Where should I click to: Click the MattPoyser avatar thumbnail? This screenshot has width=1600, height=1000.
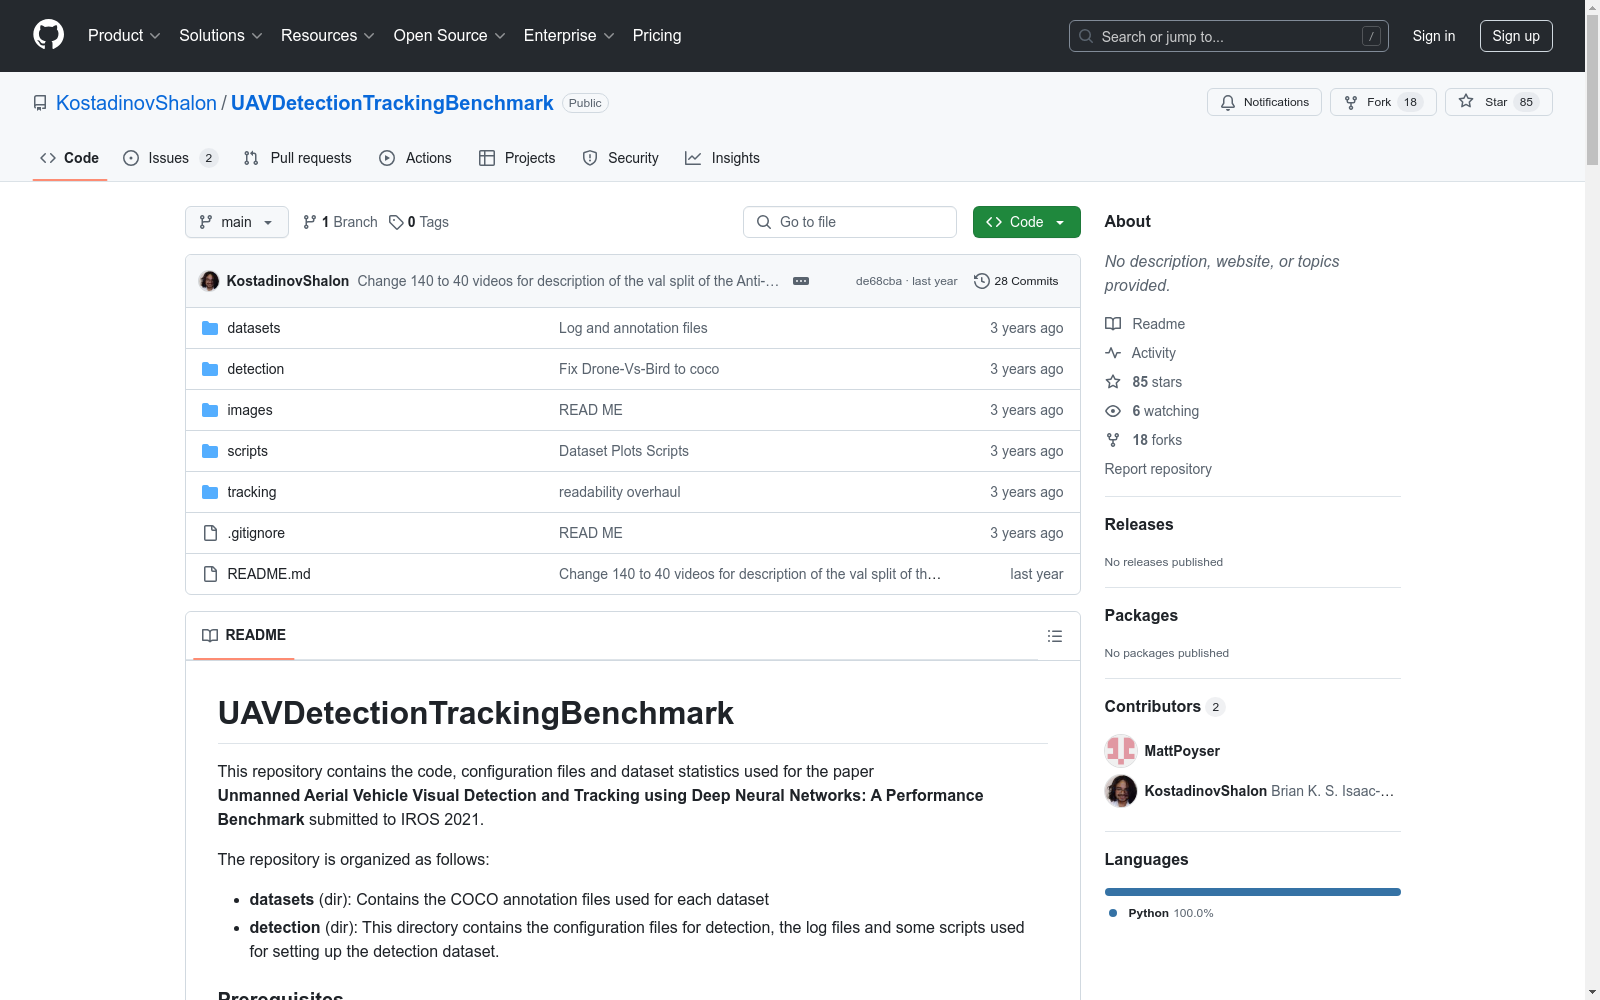(x=1121, y=751)
